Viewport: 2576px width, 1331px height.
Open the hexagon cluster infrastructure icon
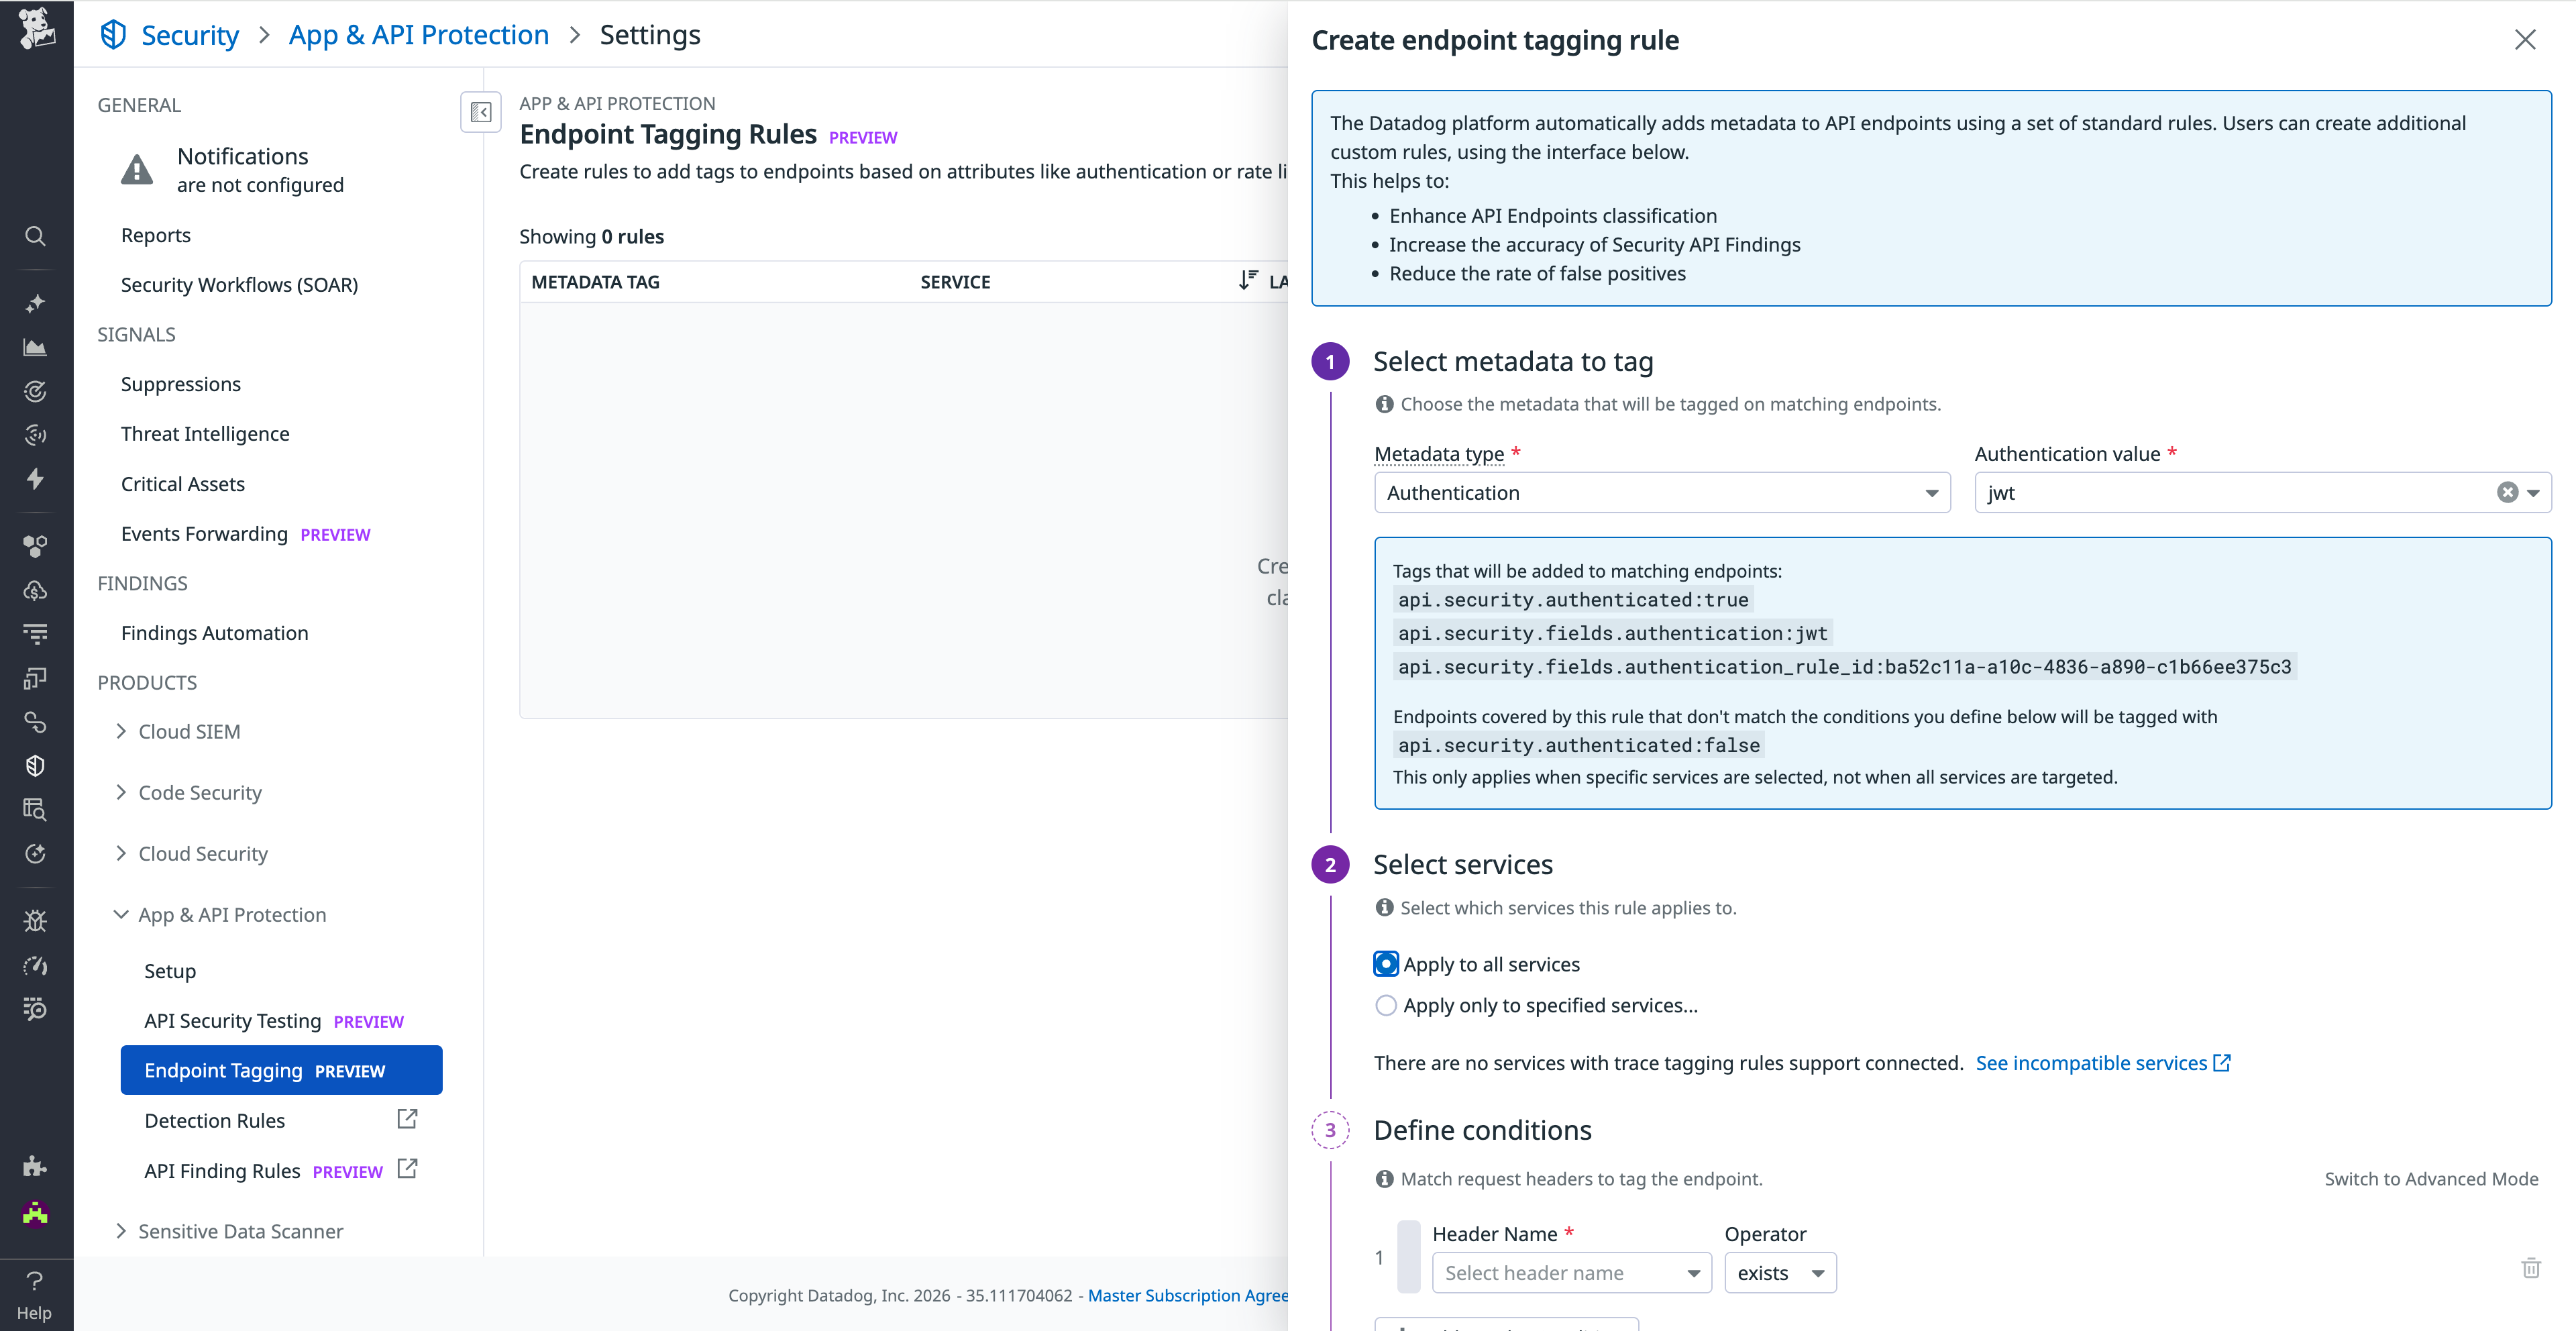click(x=35, y=546)
